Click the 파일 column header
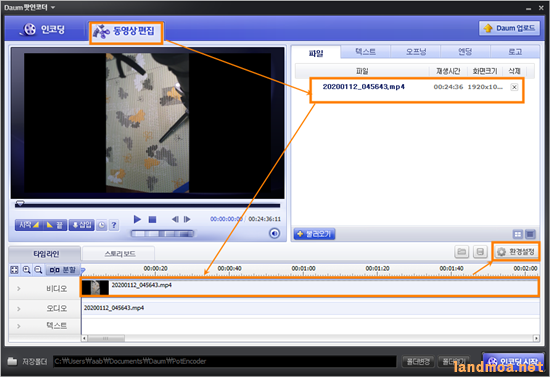The image size is (550, 377). pyautogui.click(x=362, y=71)
